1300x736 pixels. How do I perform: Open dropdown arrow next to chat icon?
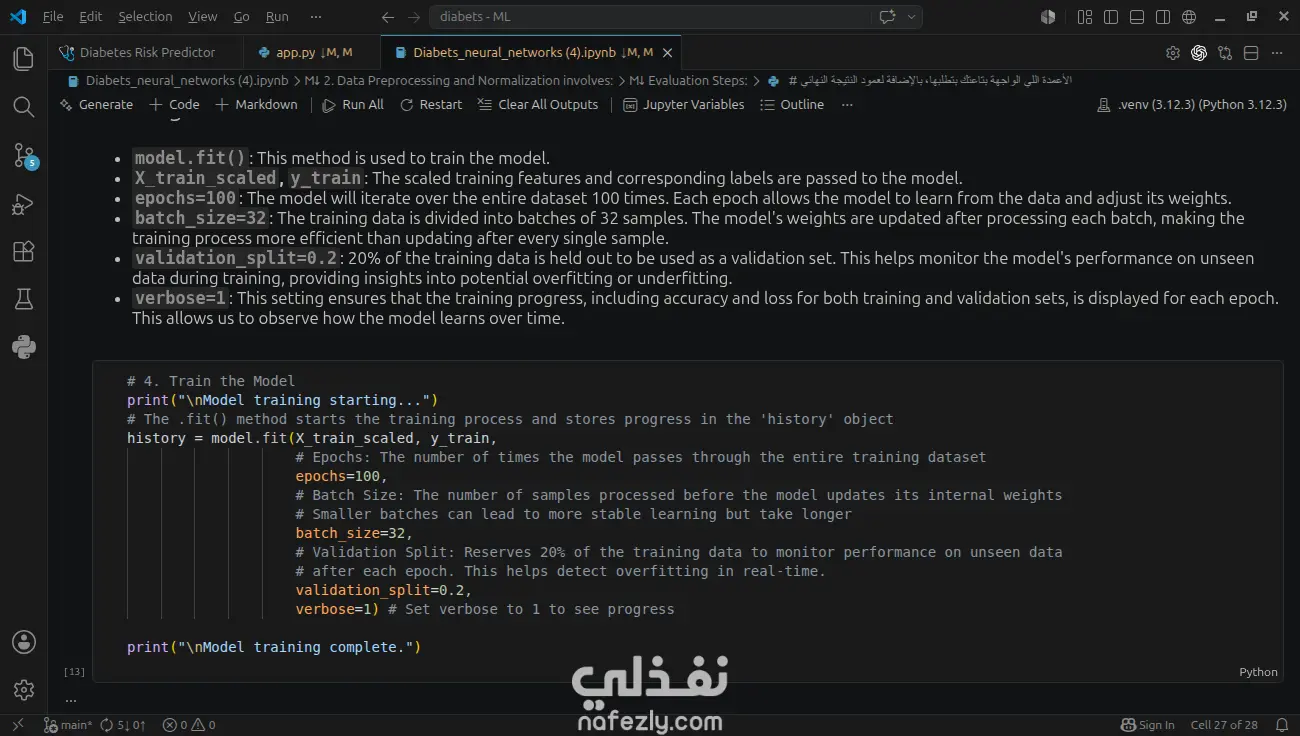coord(911,17)
